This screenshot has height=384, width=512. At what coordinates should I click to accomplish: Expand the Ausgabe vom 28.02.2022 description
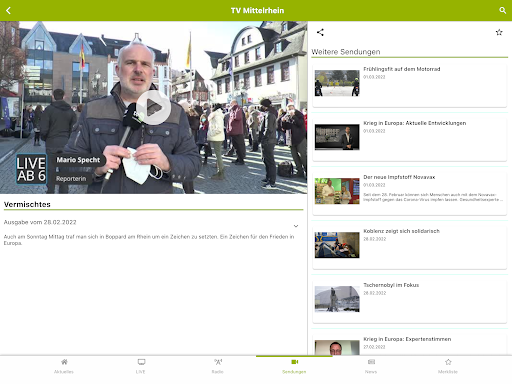[296, 226]
